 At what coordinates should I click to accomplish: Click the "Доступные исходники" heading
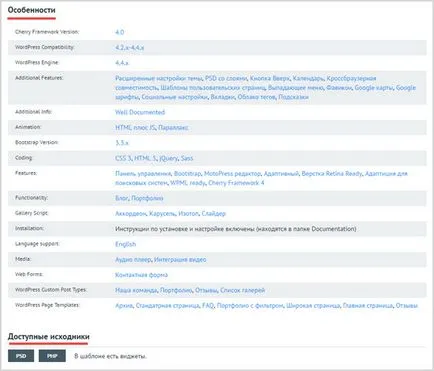tap(49, 337)
